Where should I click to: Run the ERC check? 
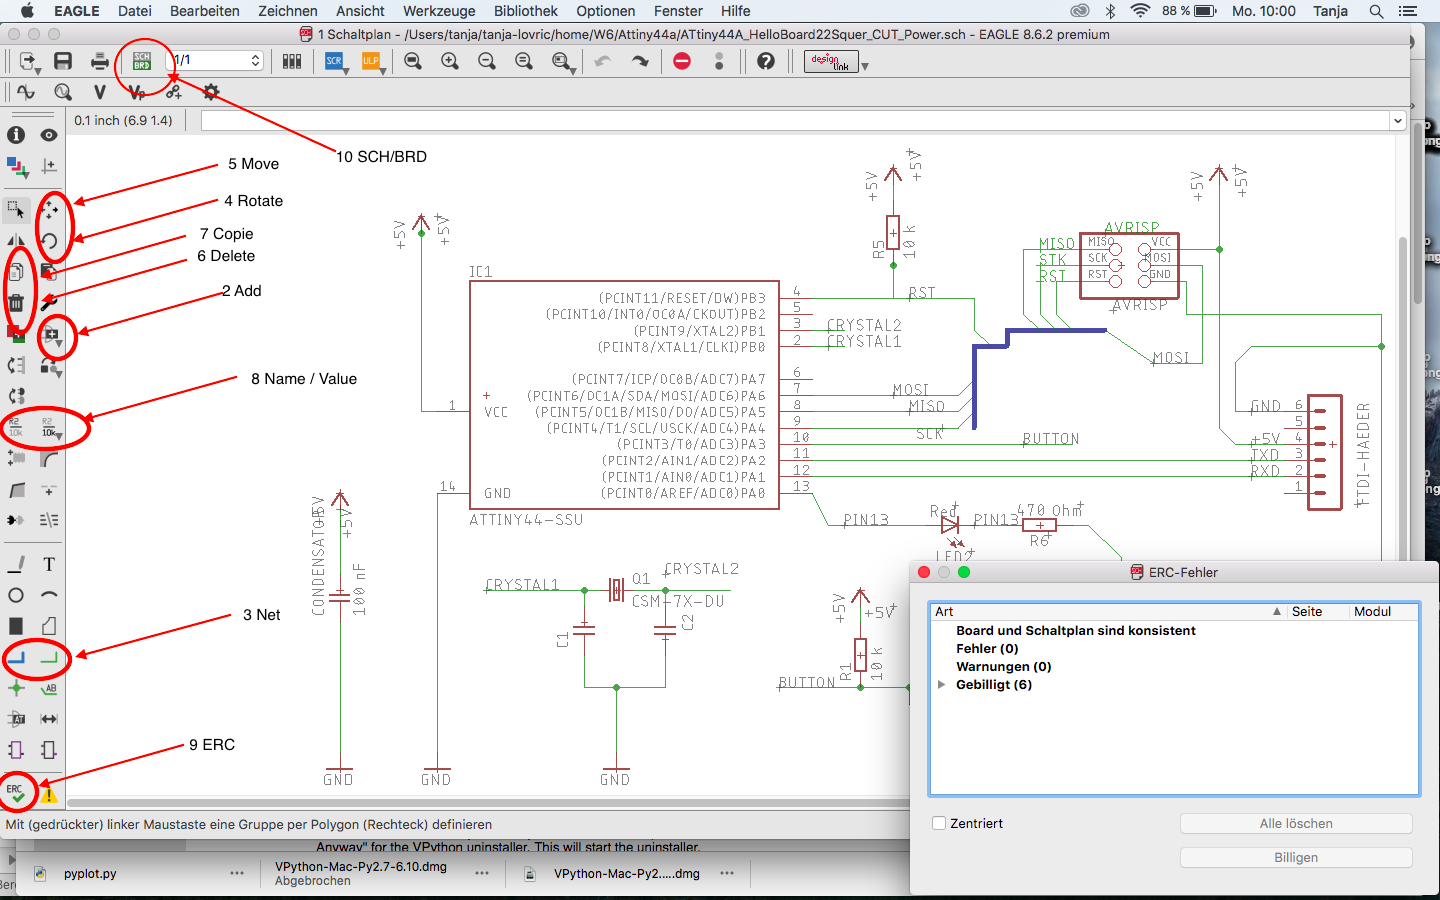[16, 793]
